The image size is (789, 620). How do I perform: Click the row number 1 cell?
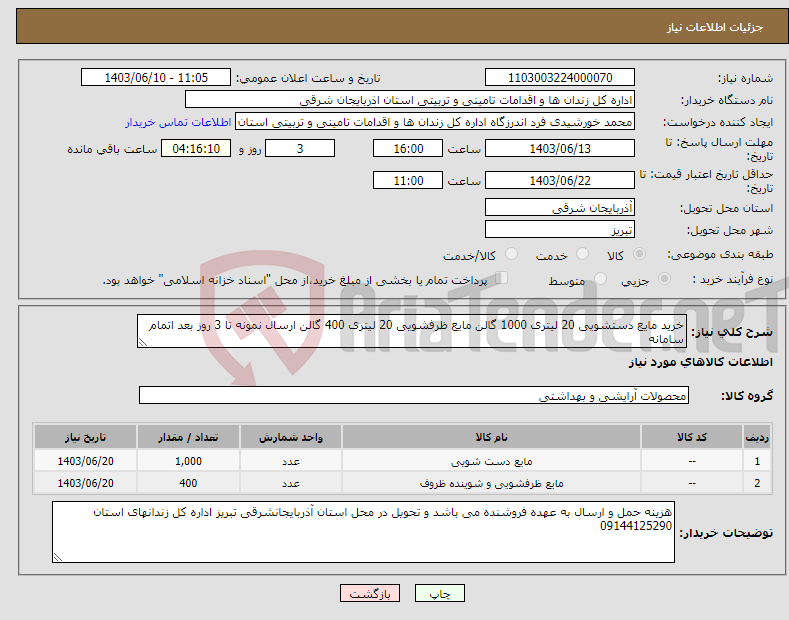(757, 461)
